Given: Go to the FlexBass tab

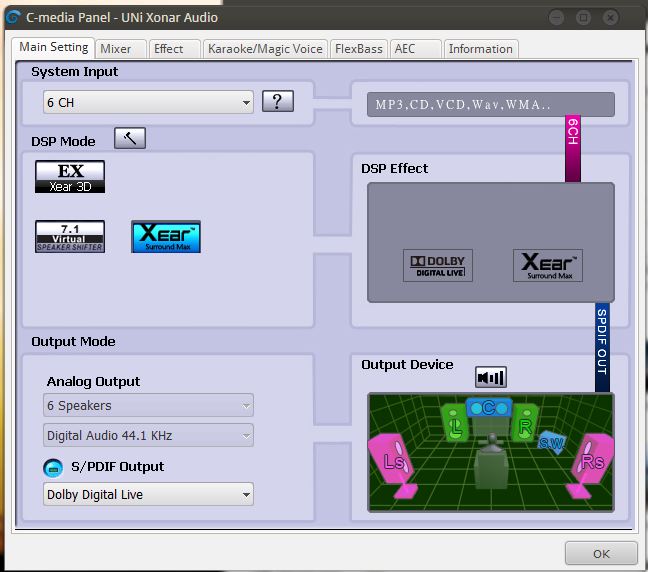Looking at the screenshot, I should click(x=359, y=49).
